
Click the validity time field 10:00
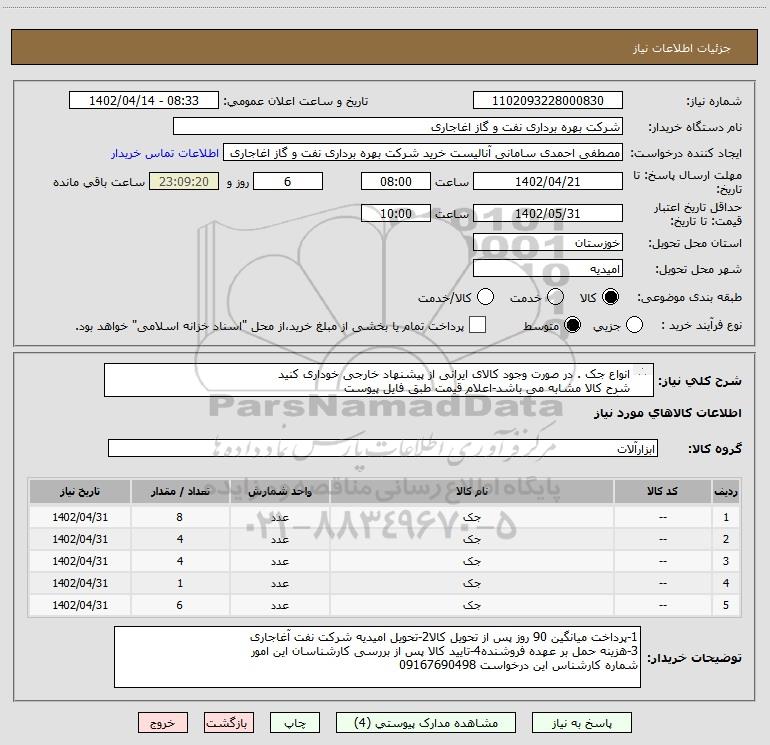point(396,213)
